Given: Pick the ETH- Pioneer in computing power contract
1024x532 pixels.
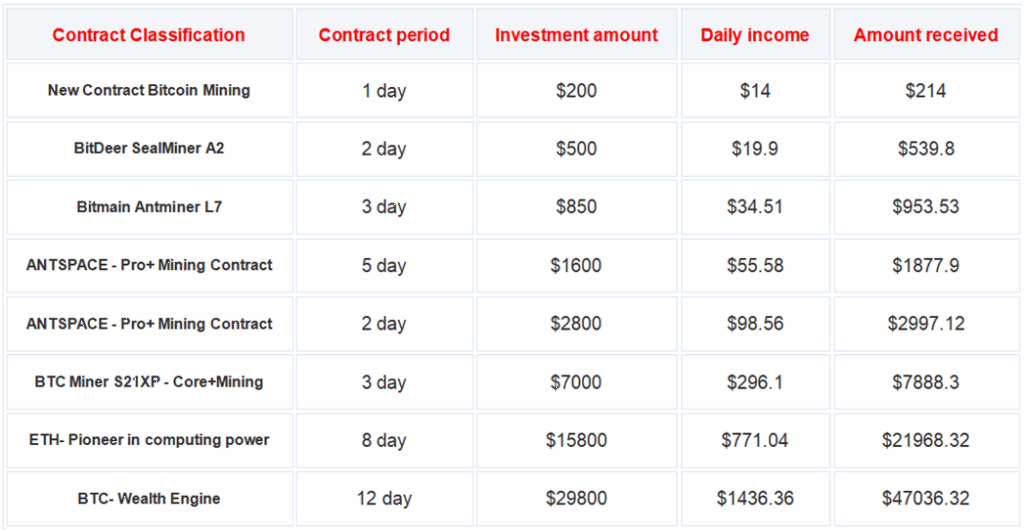Looking at the screenshot, I should (x=149, y=440).
